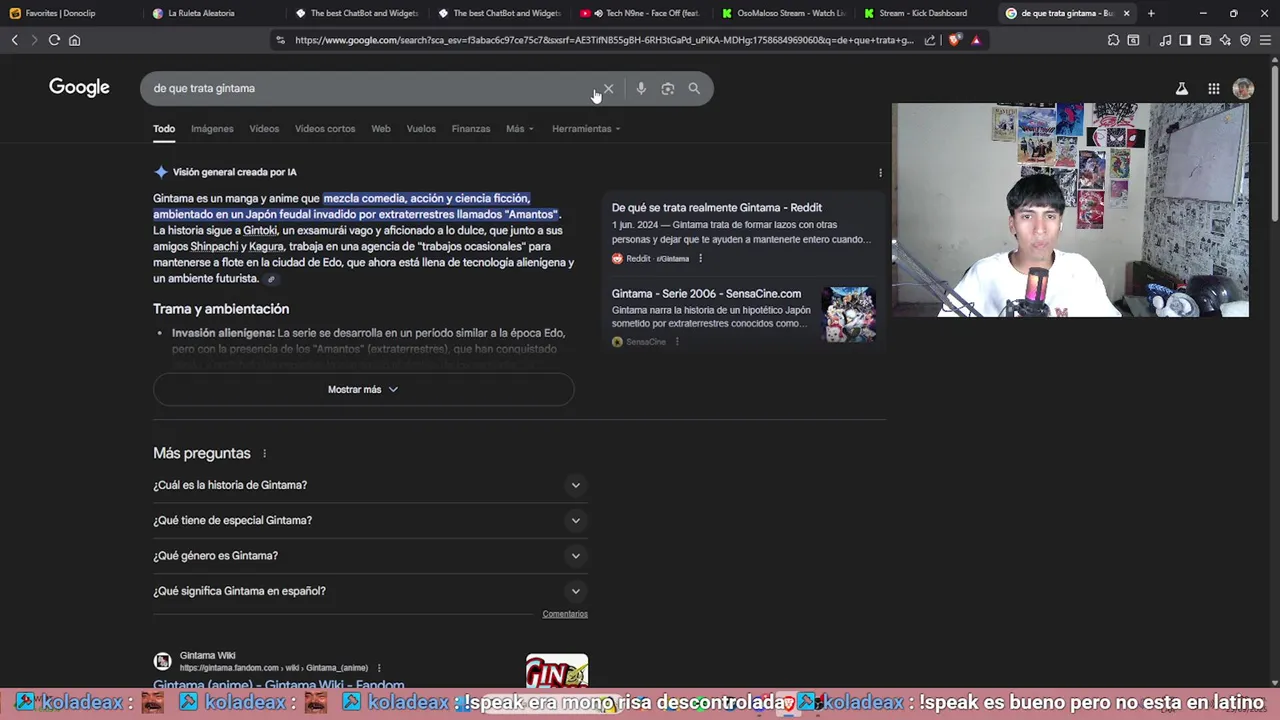The image size is (1280, 720).
Task: Click the Comentarios feedback link
Action: [x=565, y=614]
